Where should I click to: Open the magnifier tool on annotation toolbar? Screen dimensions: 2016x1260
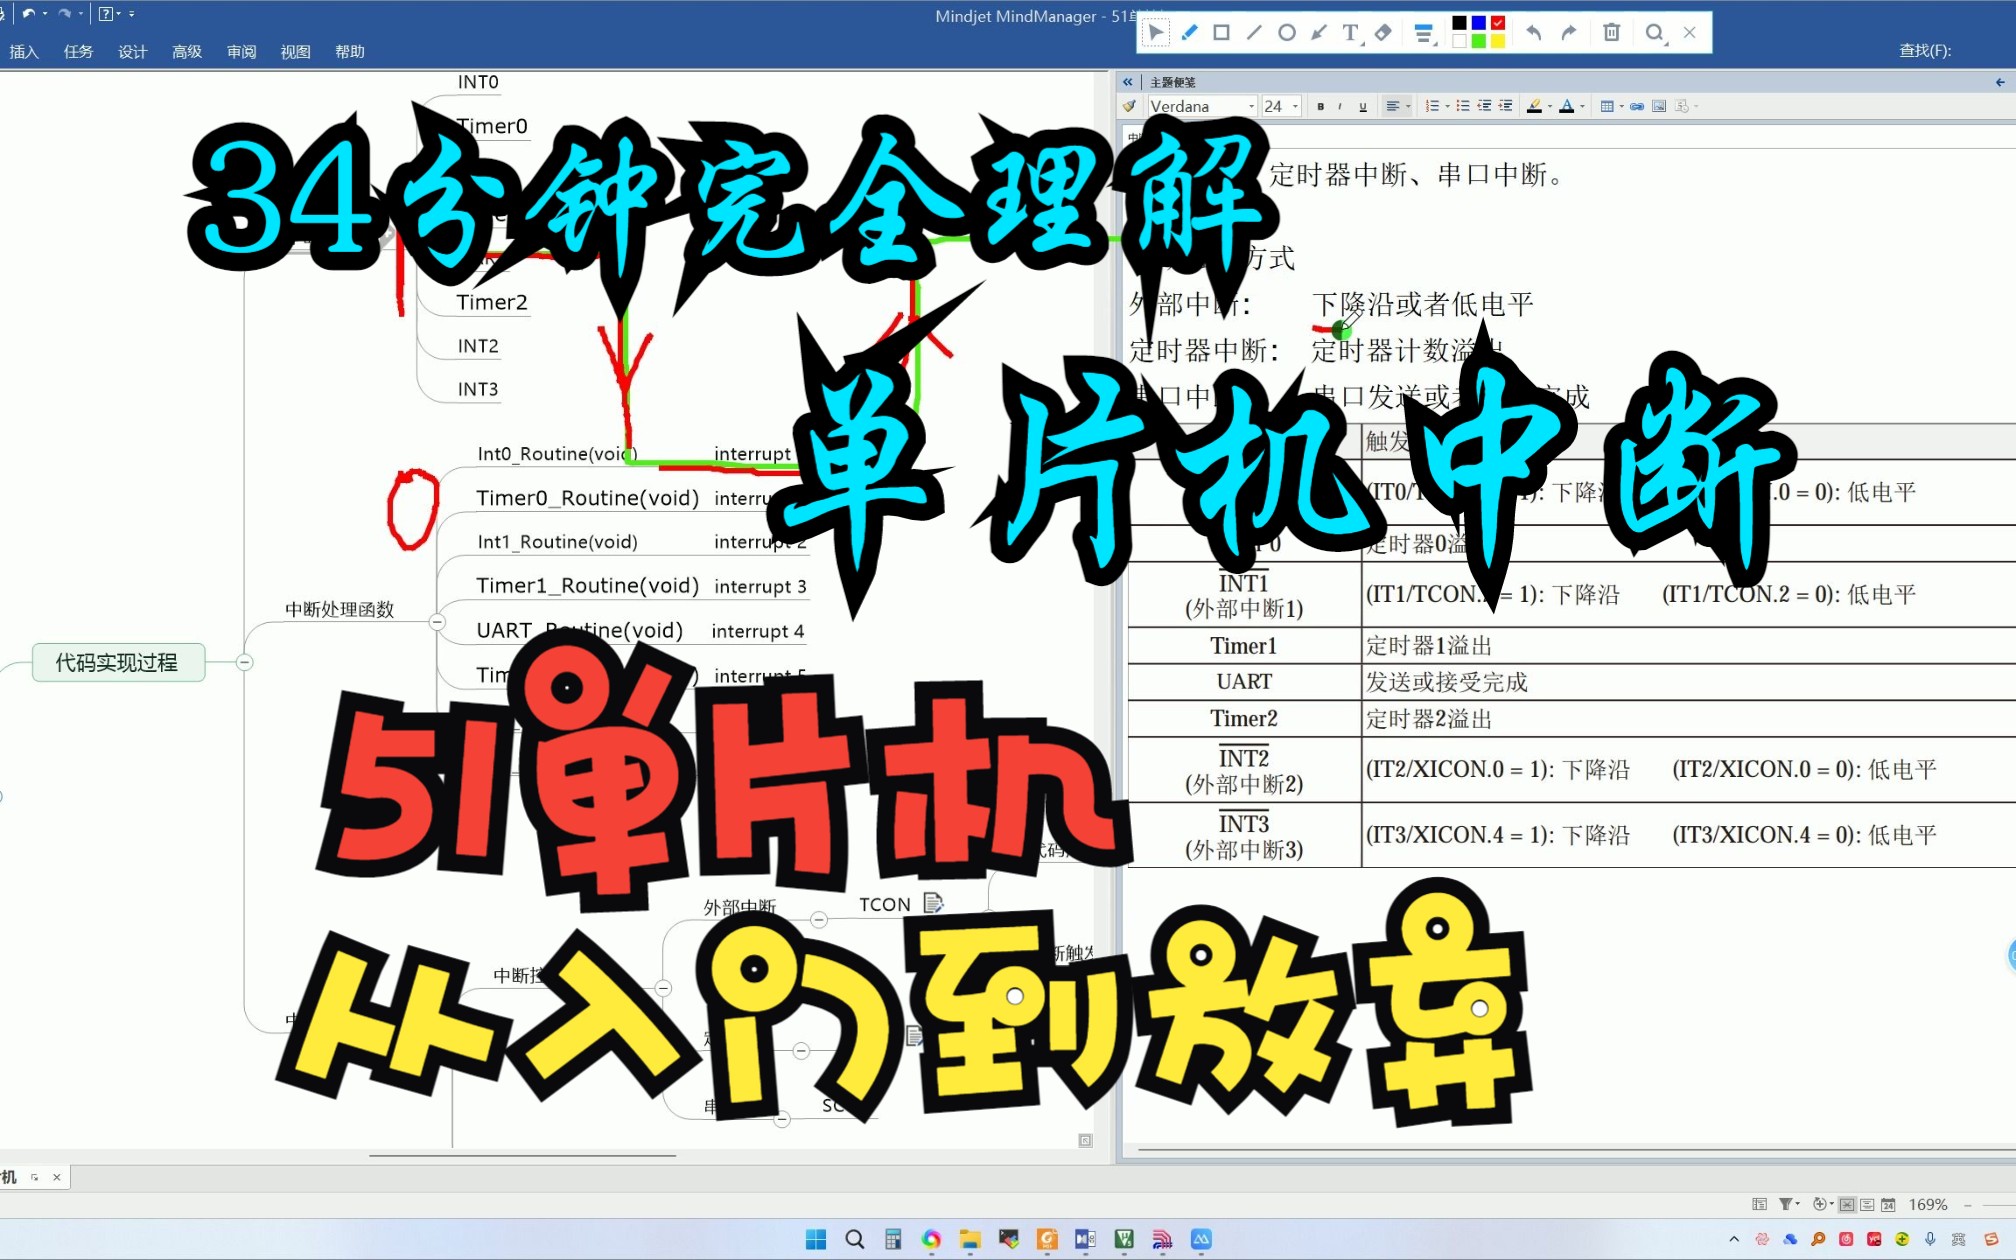coord(1655,33)
